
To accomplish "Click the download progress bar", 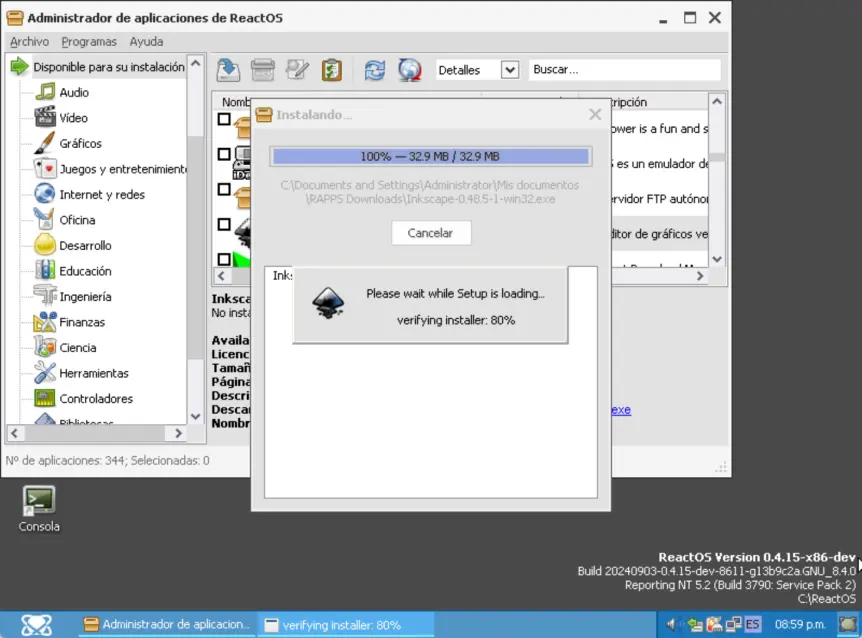I will pyautogui.click(x=430, y=156).
